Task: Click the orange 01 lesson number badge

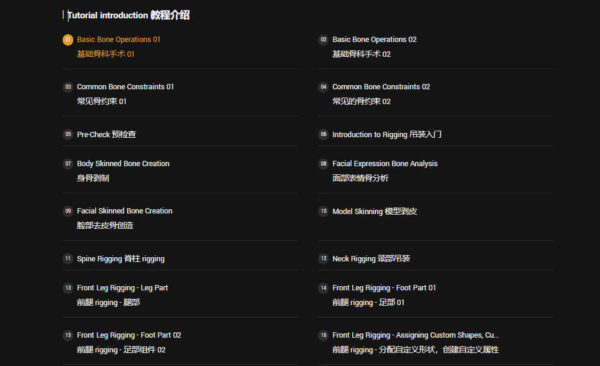Action: coord(68,39)
